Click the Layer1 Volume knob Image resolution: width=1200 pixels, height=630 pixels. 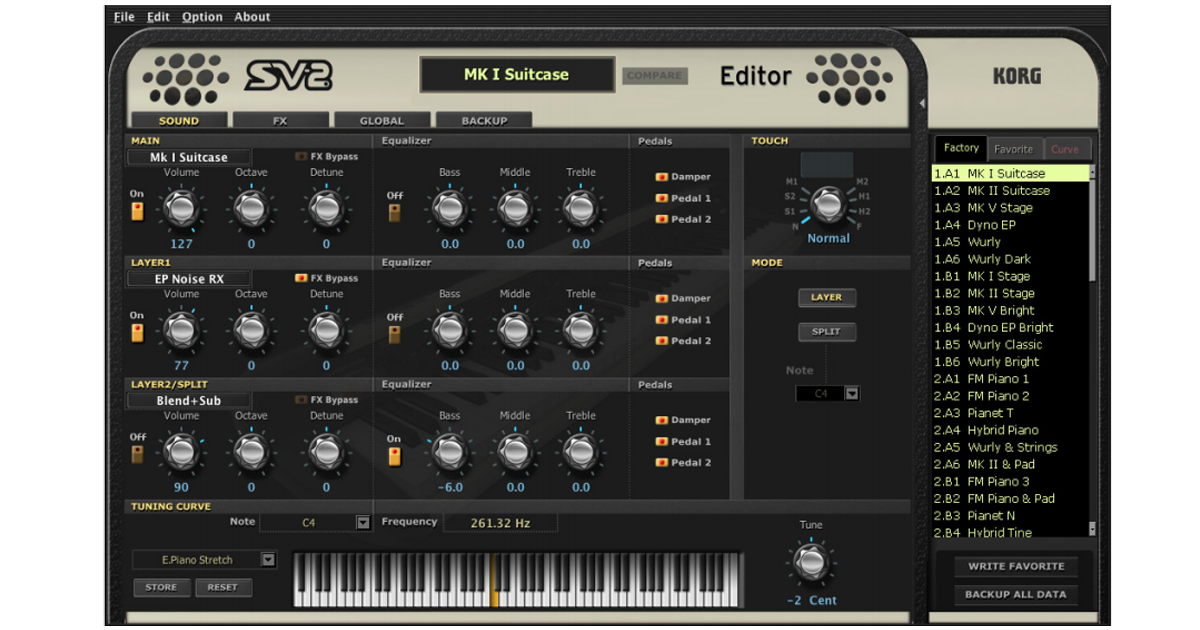point(181,330)
